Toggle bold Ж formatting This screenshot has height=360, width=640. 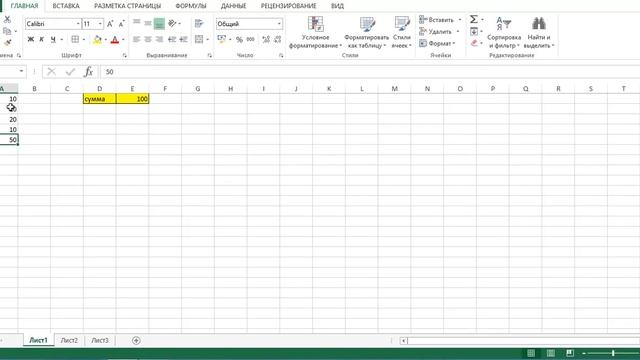(31, 40)
